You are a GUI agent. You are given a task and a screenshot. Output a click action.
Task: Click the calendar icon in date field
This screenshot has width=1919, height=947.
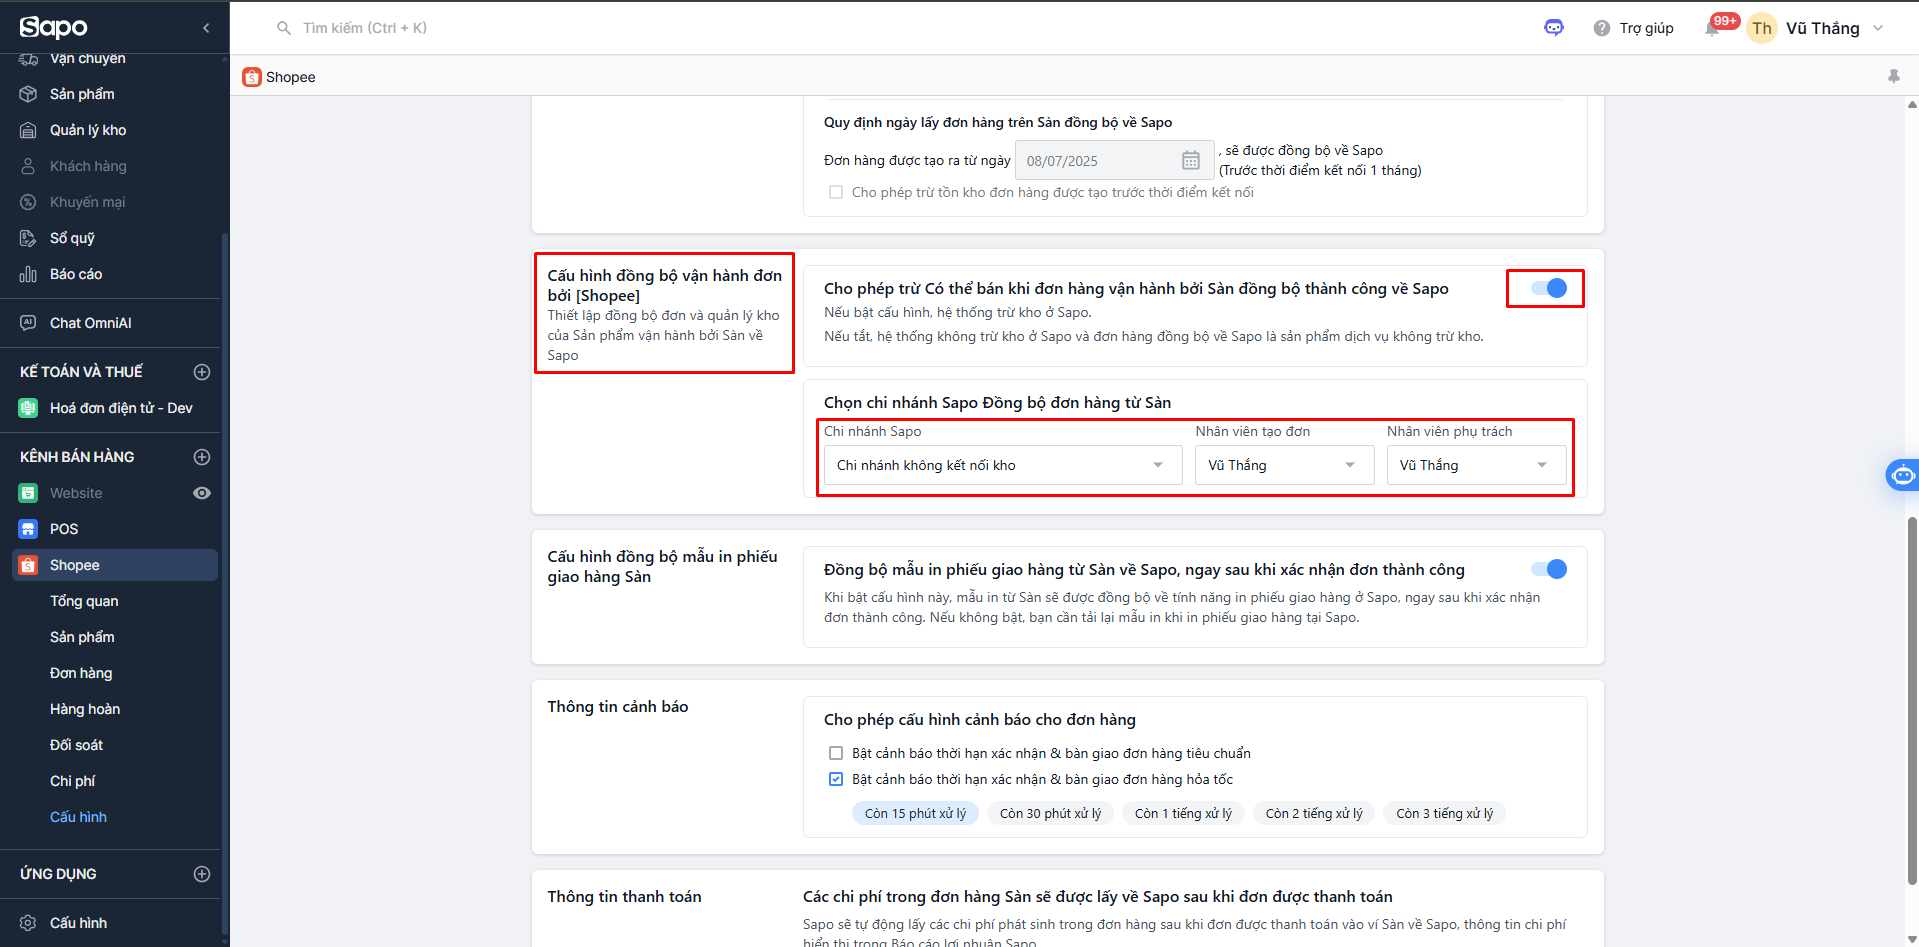tap(1191, 160)
